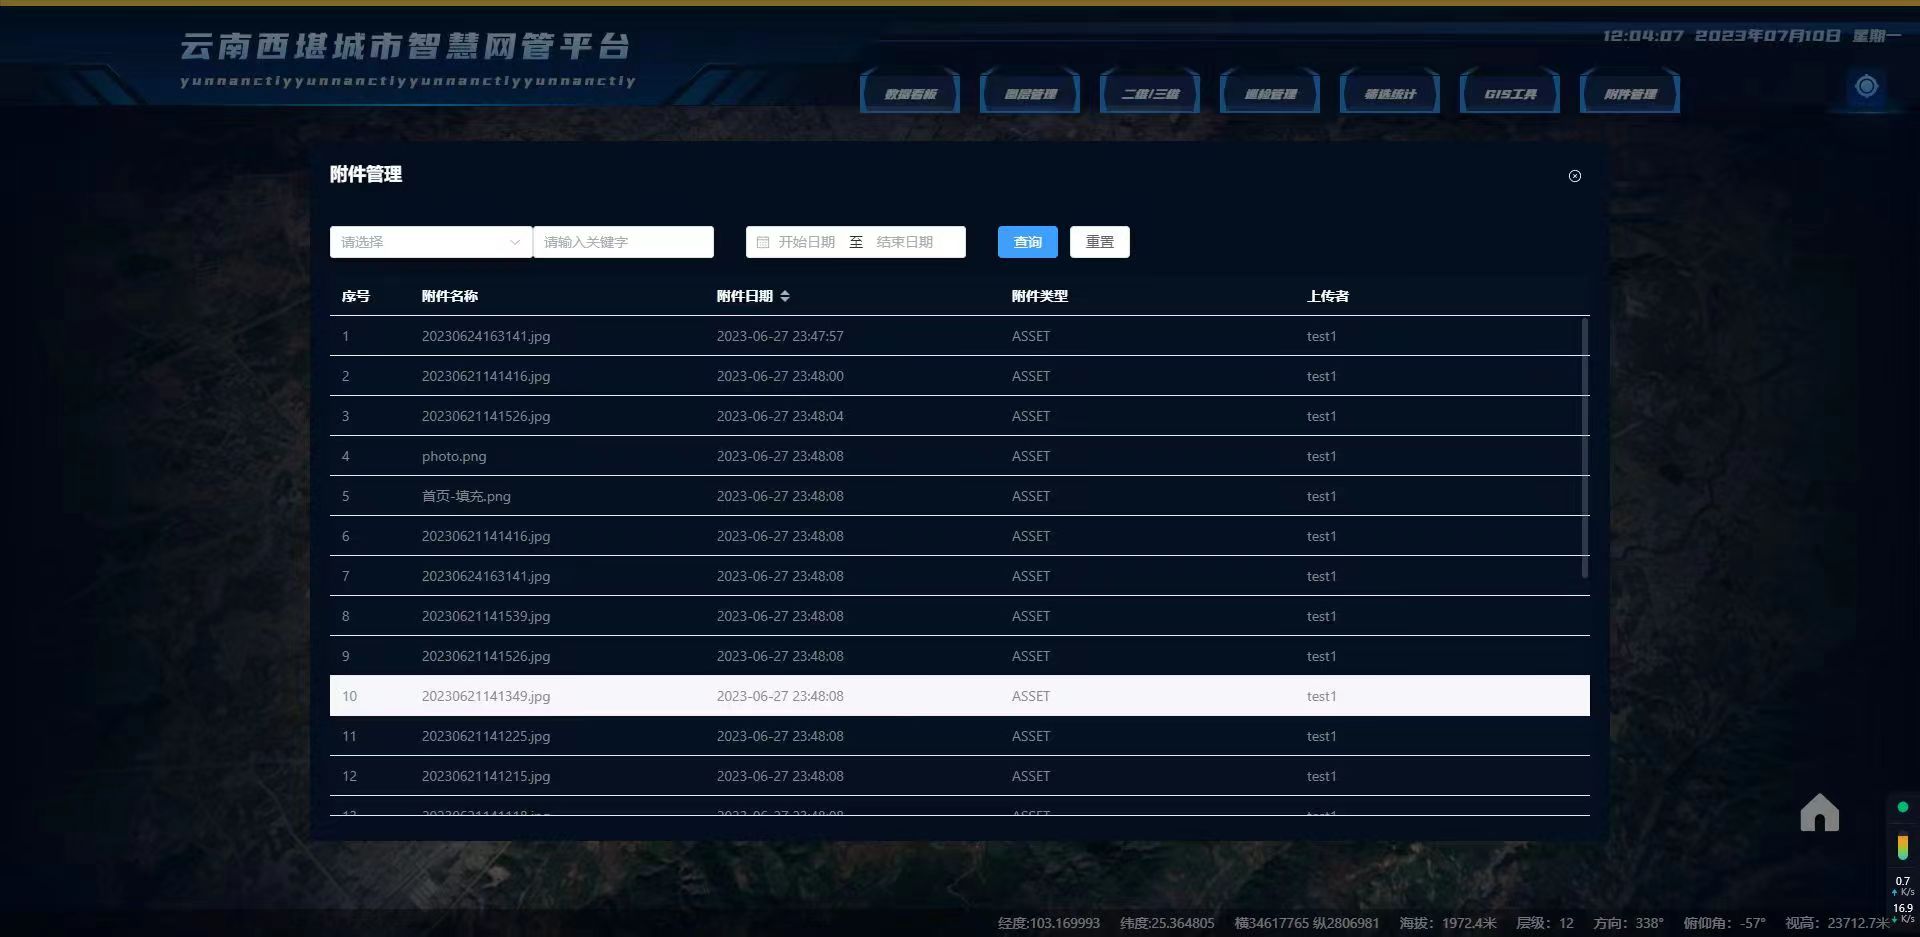Click the date and time display
The height and width of the screenshot is (937, 1920).
click(x=1752, y=36)
